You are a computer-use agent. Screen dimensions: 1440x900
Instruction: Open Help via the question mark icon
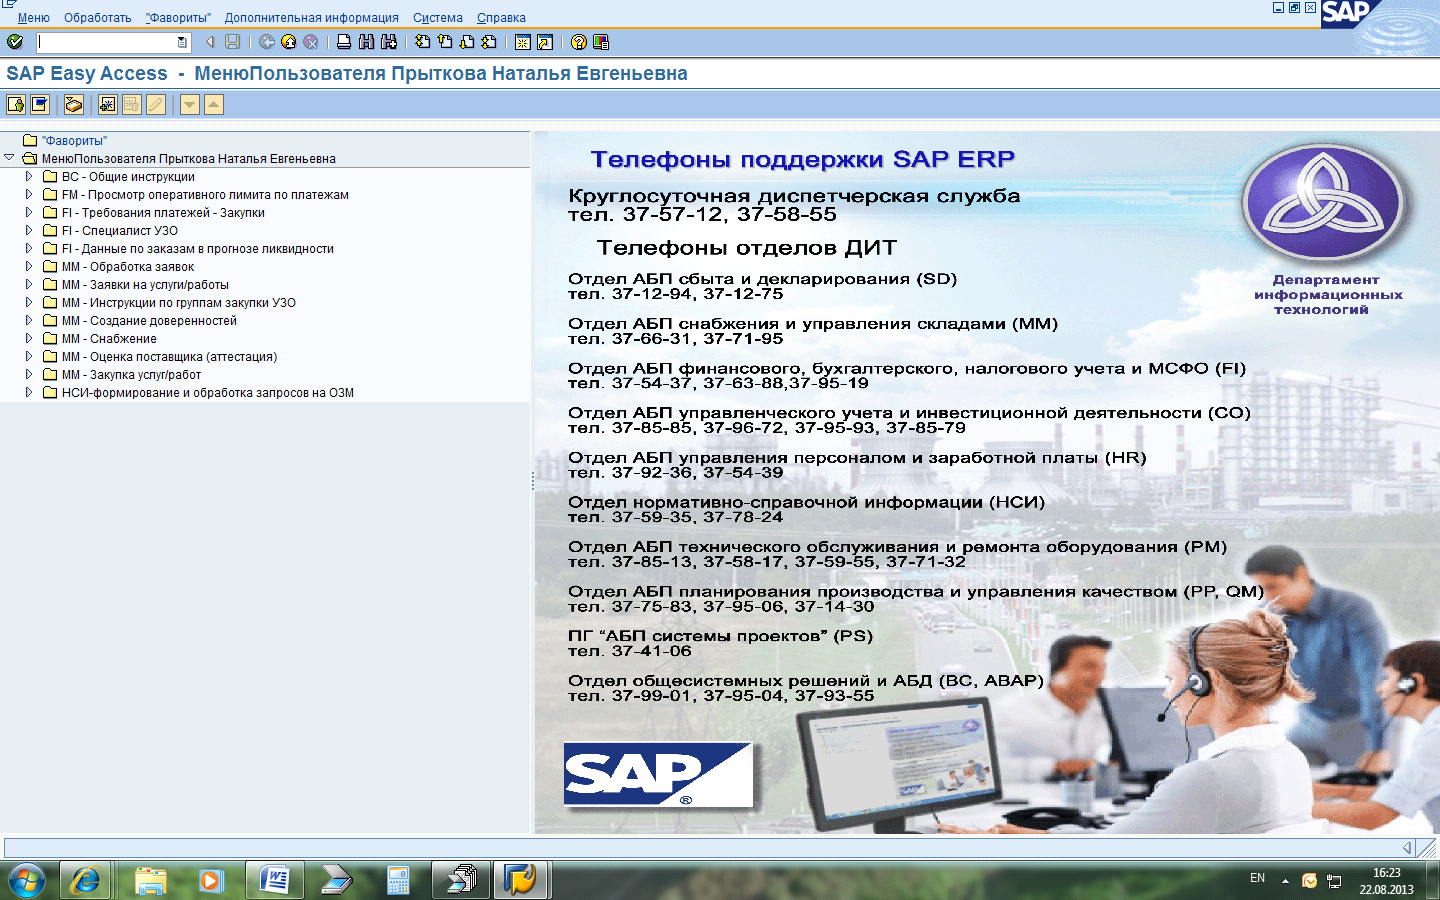[x=579, y=42]
